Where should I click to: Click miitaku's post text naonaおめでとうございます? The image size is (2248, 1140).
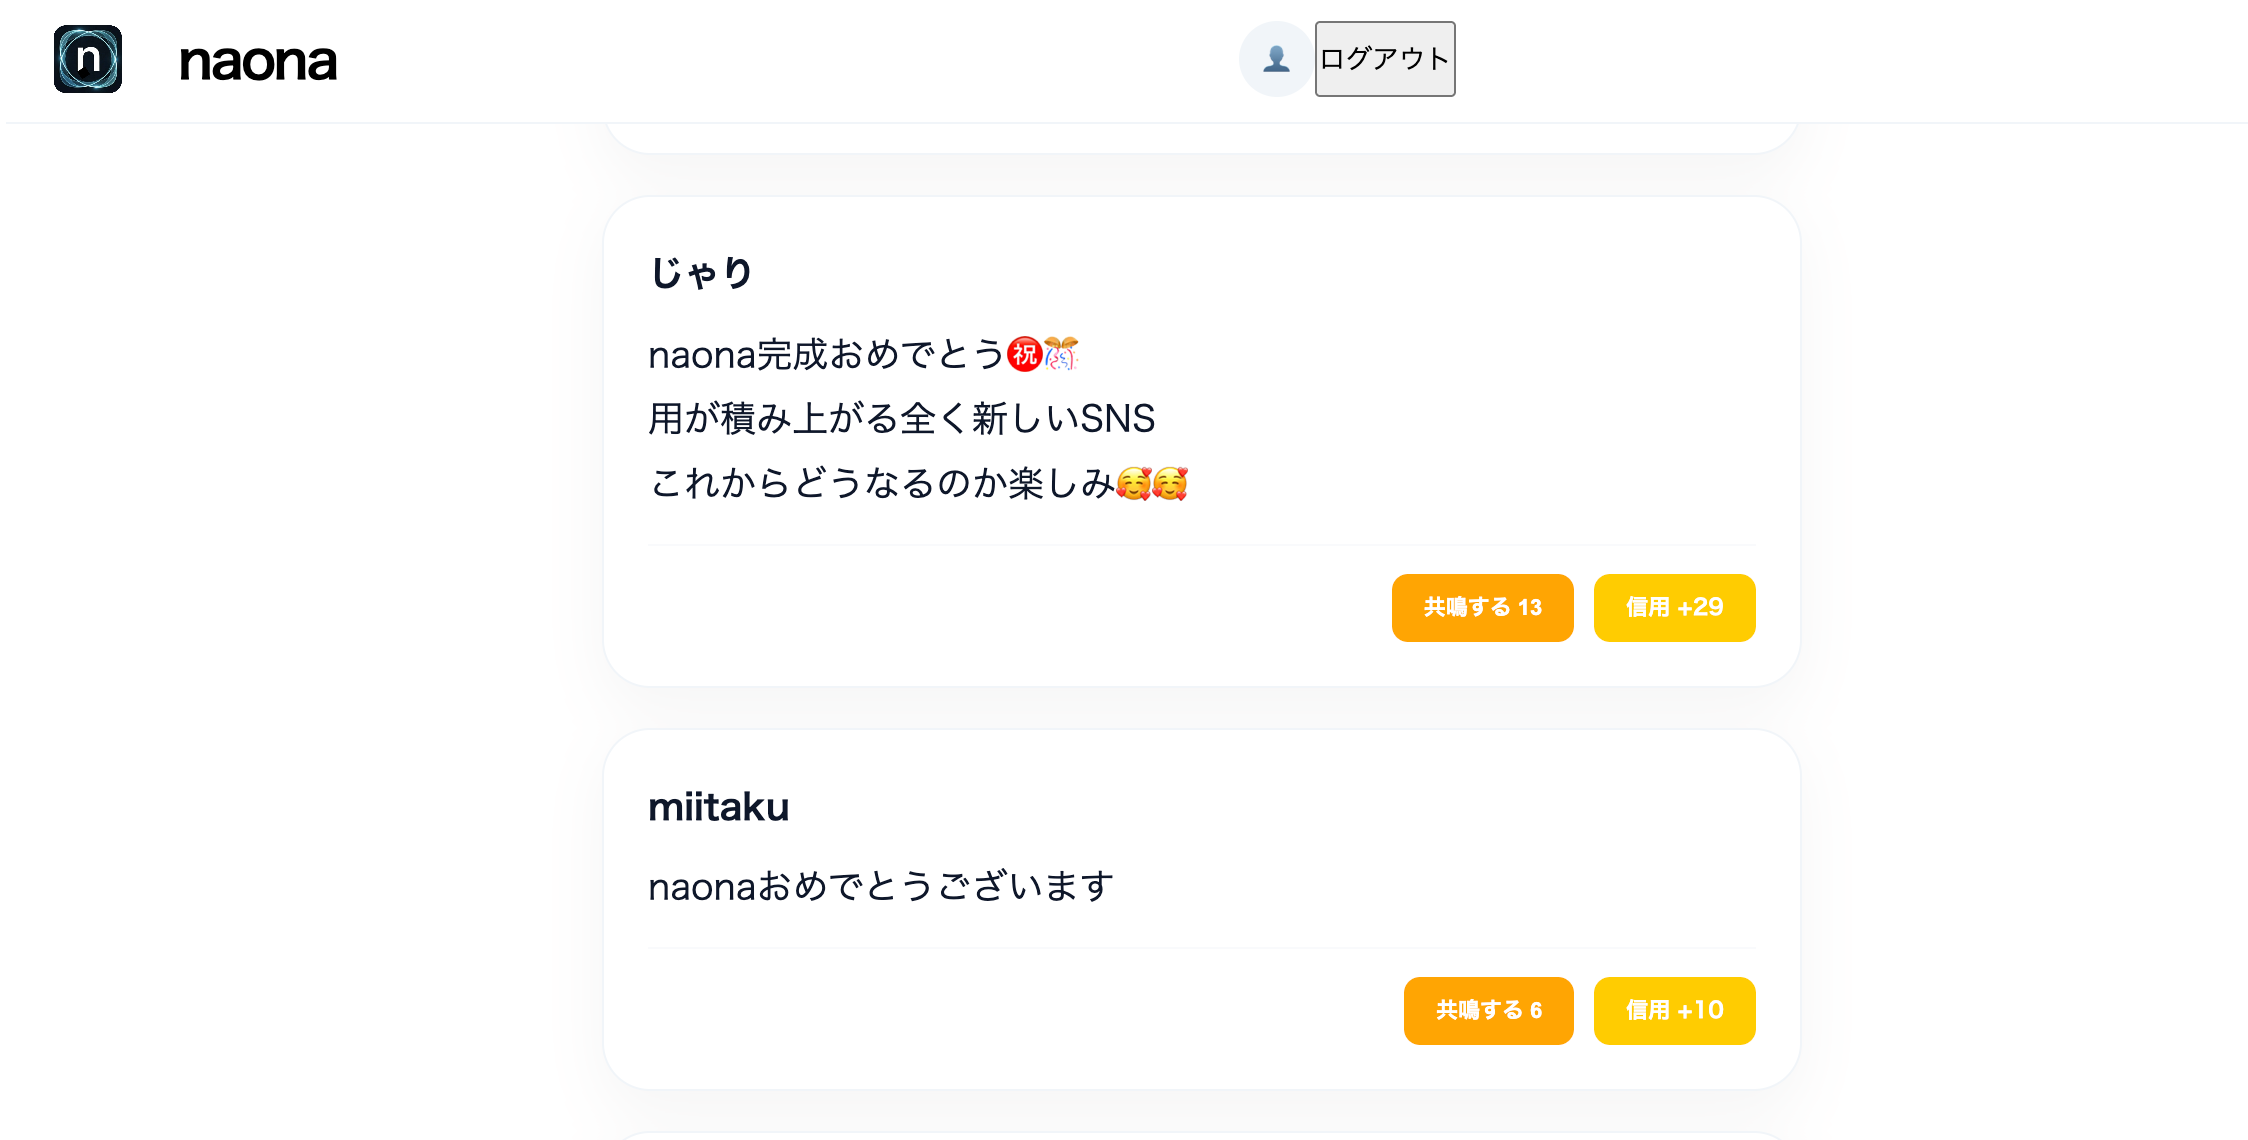click(x=880, y=886)
